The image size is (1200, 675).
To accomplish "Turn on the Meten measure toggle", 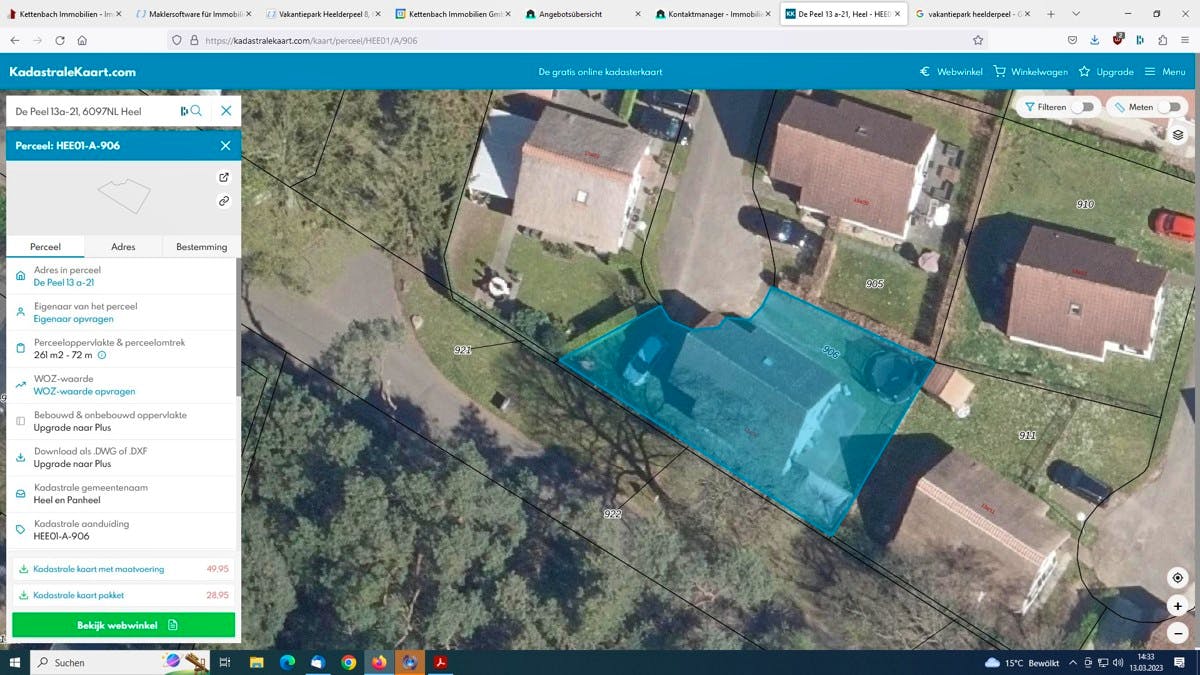I will click(x=1169, y=107).
